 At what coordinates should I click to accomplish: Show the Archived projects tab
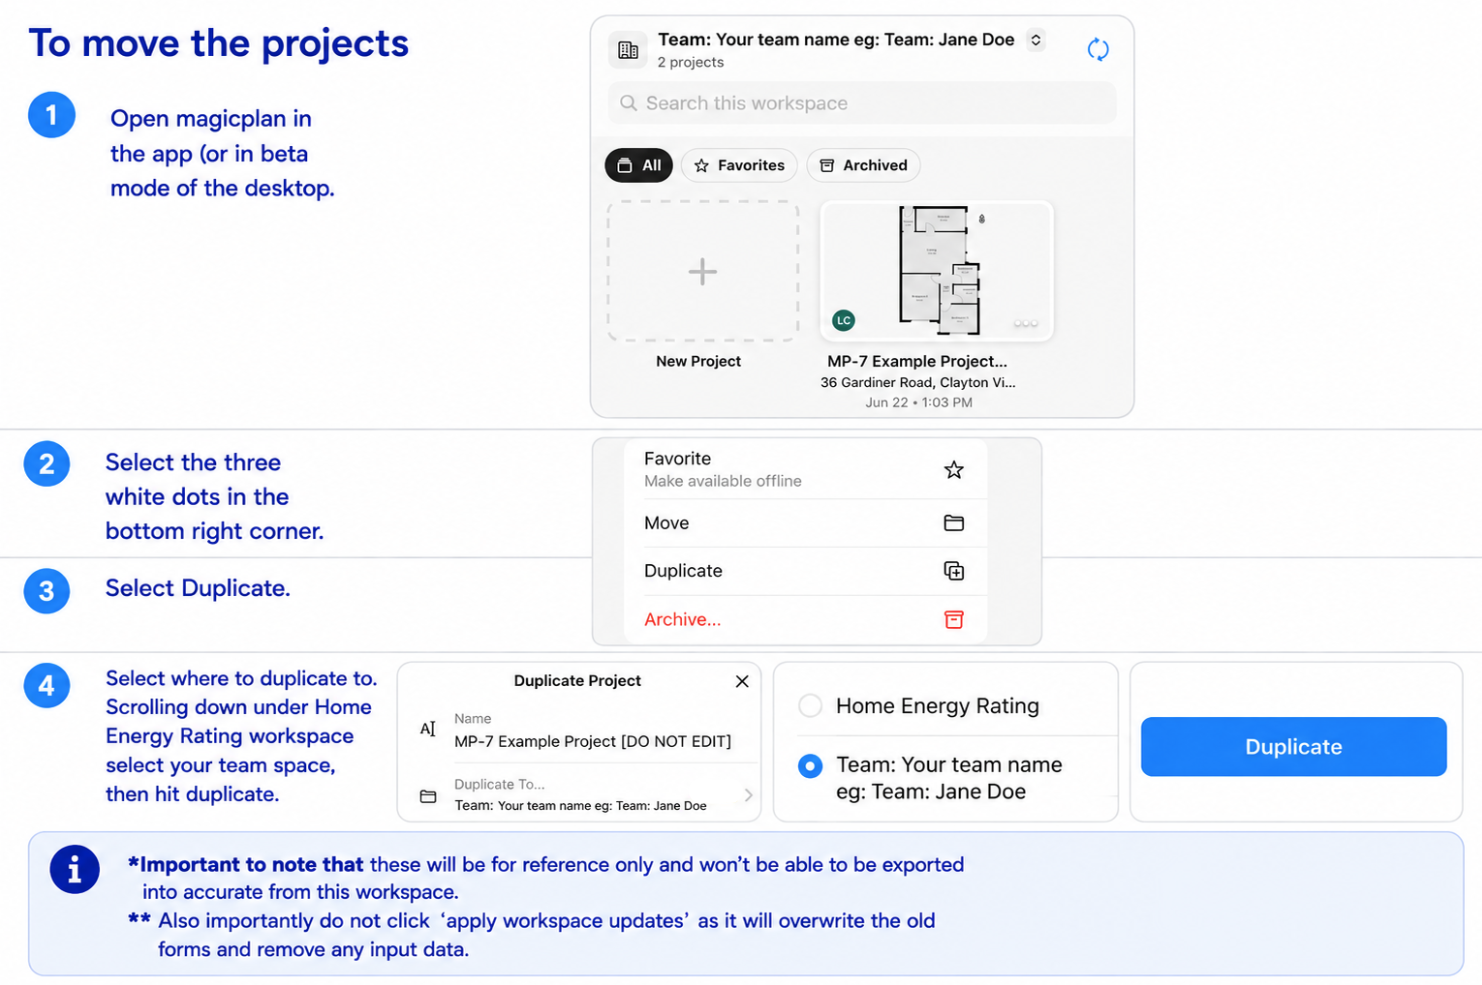tap(863, 165)
